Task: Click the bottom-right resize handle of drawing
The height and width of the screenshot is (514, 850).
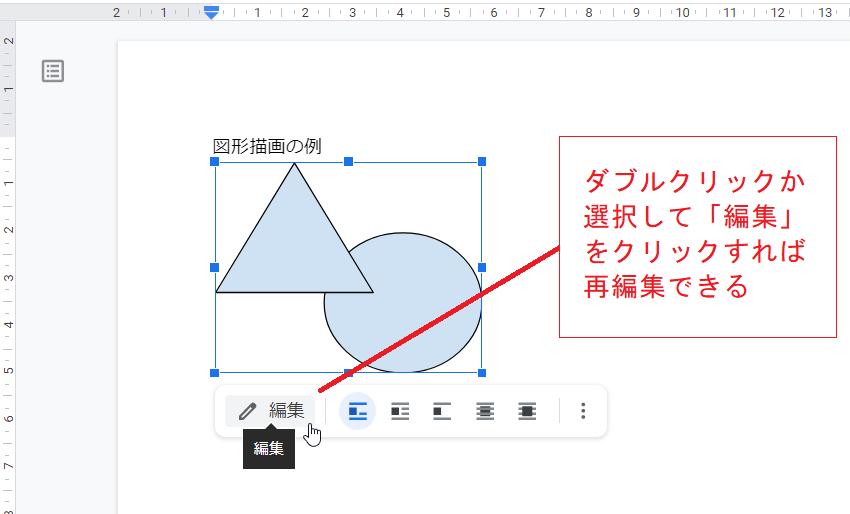Action: 482,373
